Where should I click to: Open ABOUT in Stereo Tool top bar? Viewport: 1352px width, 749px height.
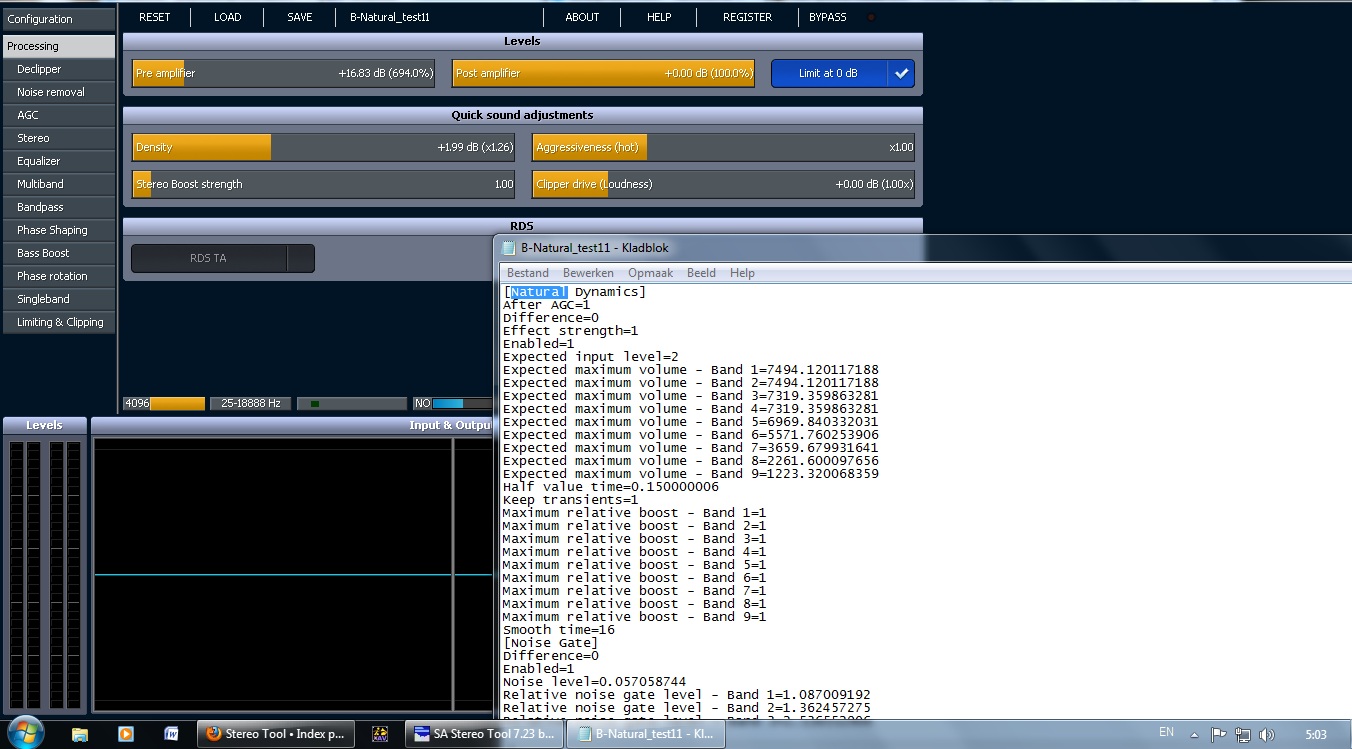point(582,17)
